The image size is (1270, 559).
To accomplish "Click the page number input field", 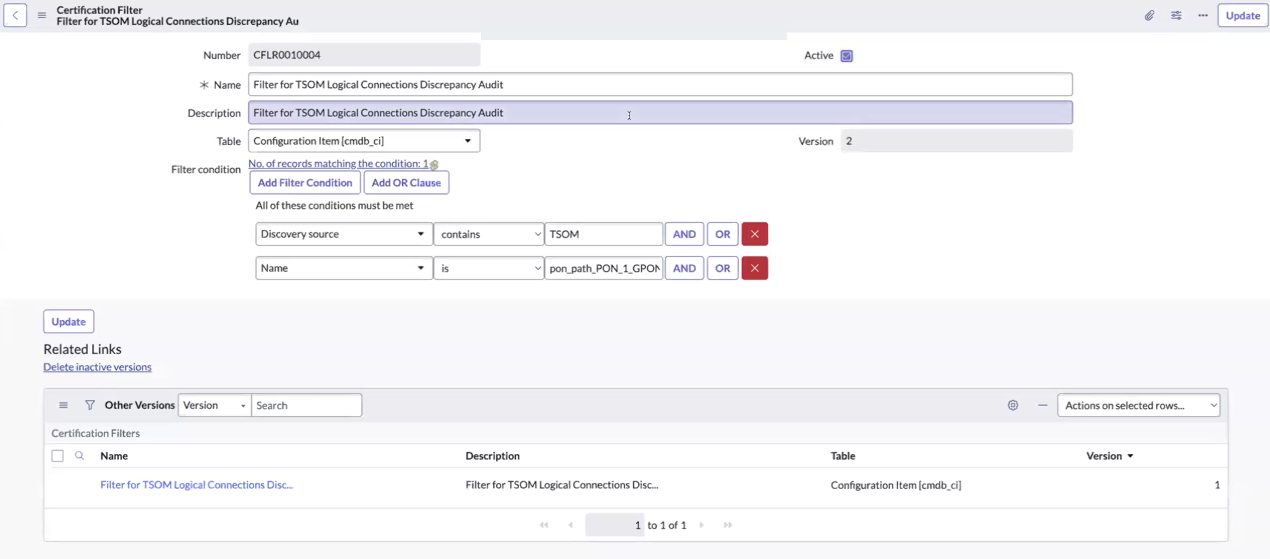I will (x=614, y=525).
